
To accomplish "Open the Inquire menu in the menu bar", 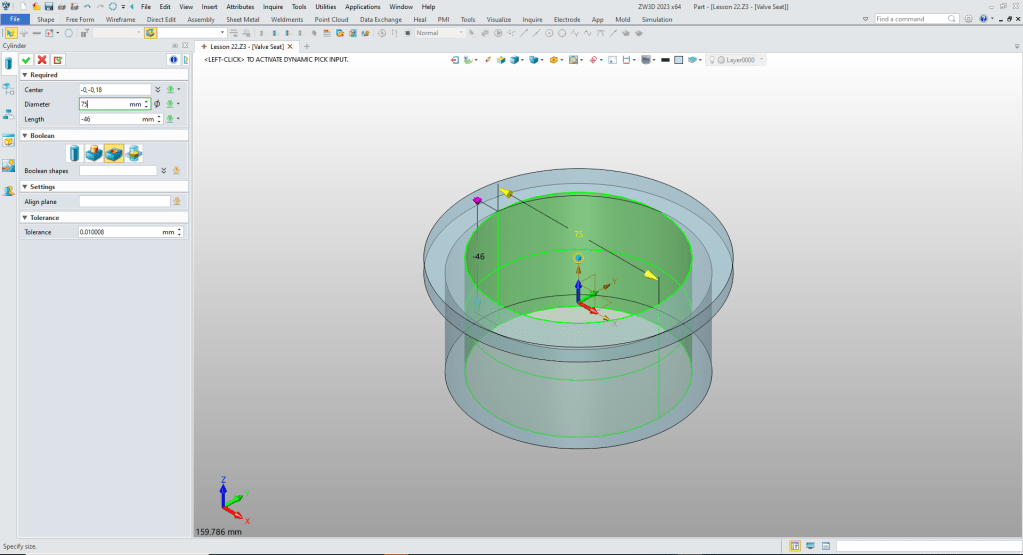I will click(273, 7).
